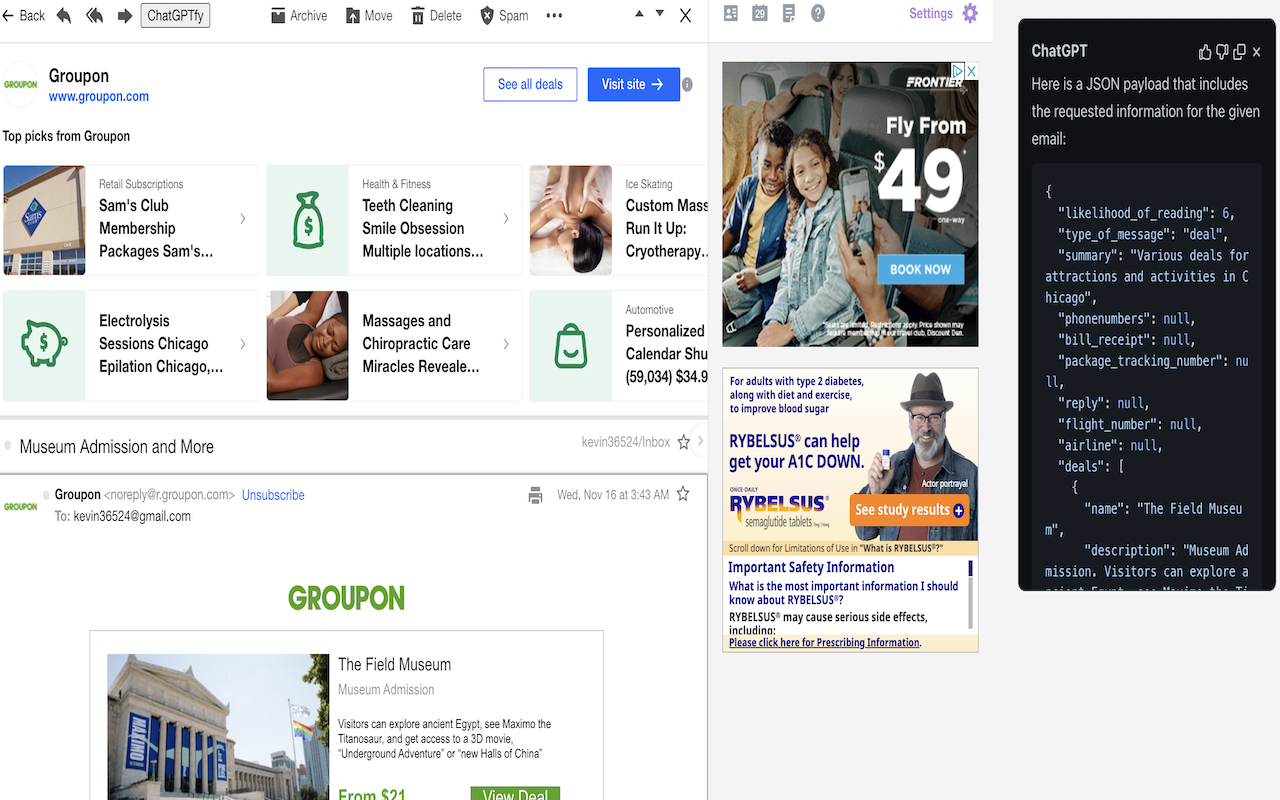Copy the ChatGPT response
This screenshot has height=800, width=1280.
pos(1239,52)
